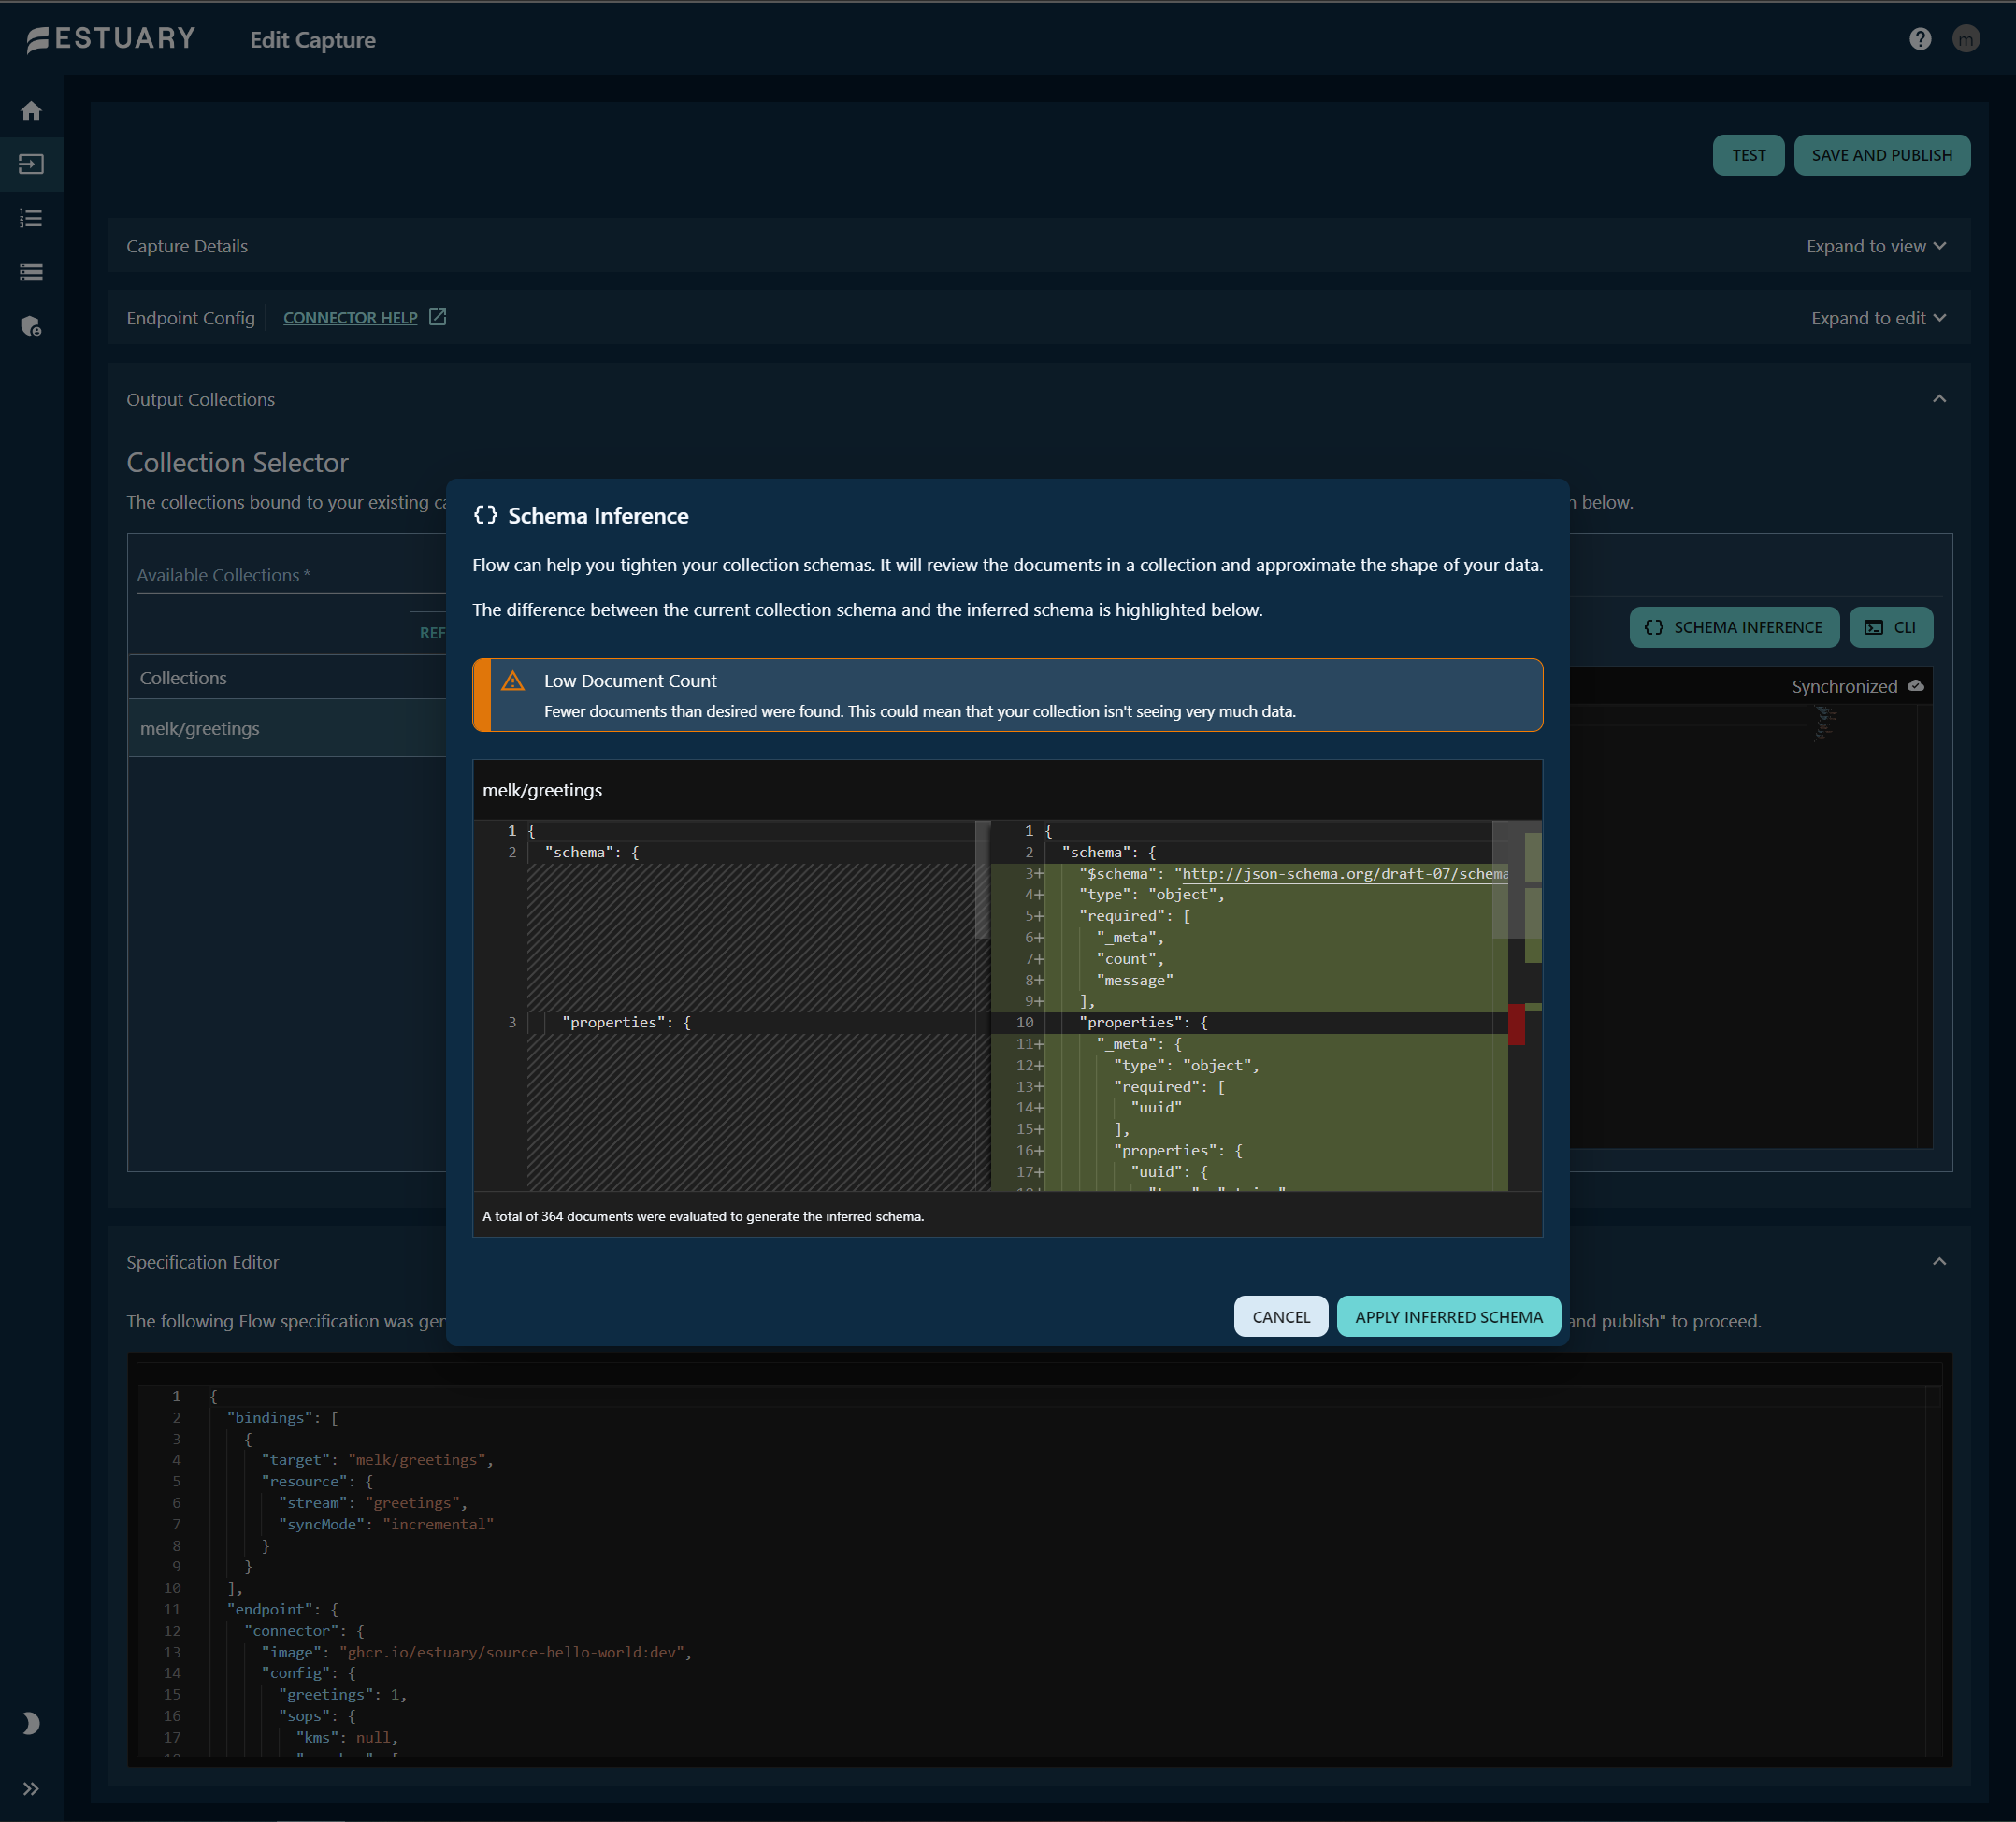Toggle dark mode moon icon
This screenshot has height=1822, width=2016.
pyautogui.click(x=31, y=1722)
